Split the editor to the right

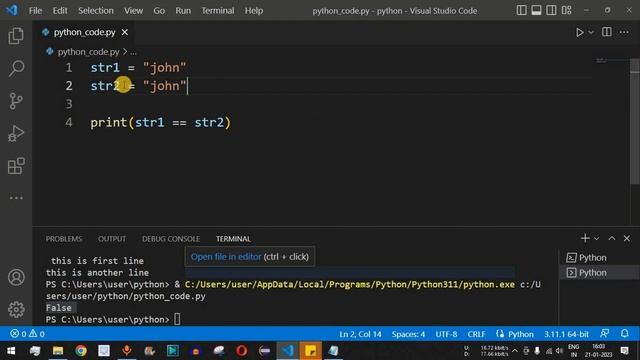tap(607, 32)
